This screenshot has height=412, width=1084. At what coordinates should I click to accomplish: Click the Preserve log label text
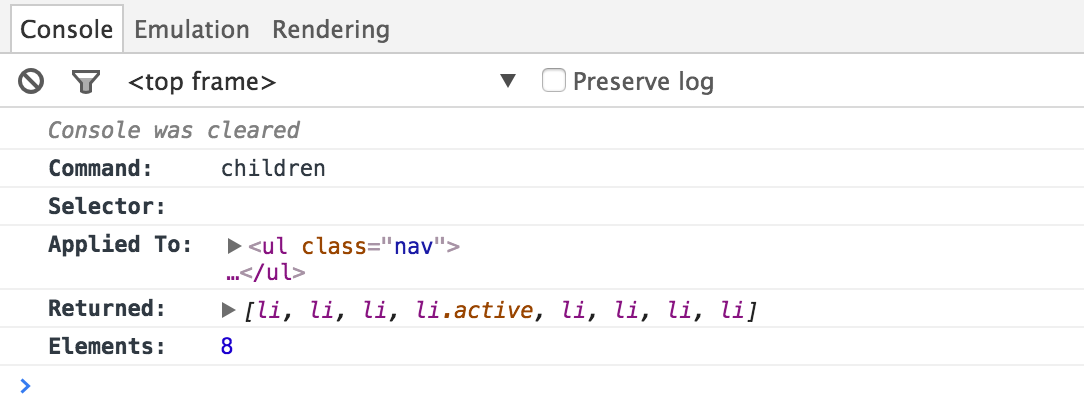coord(643,81)
